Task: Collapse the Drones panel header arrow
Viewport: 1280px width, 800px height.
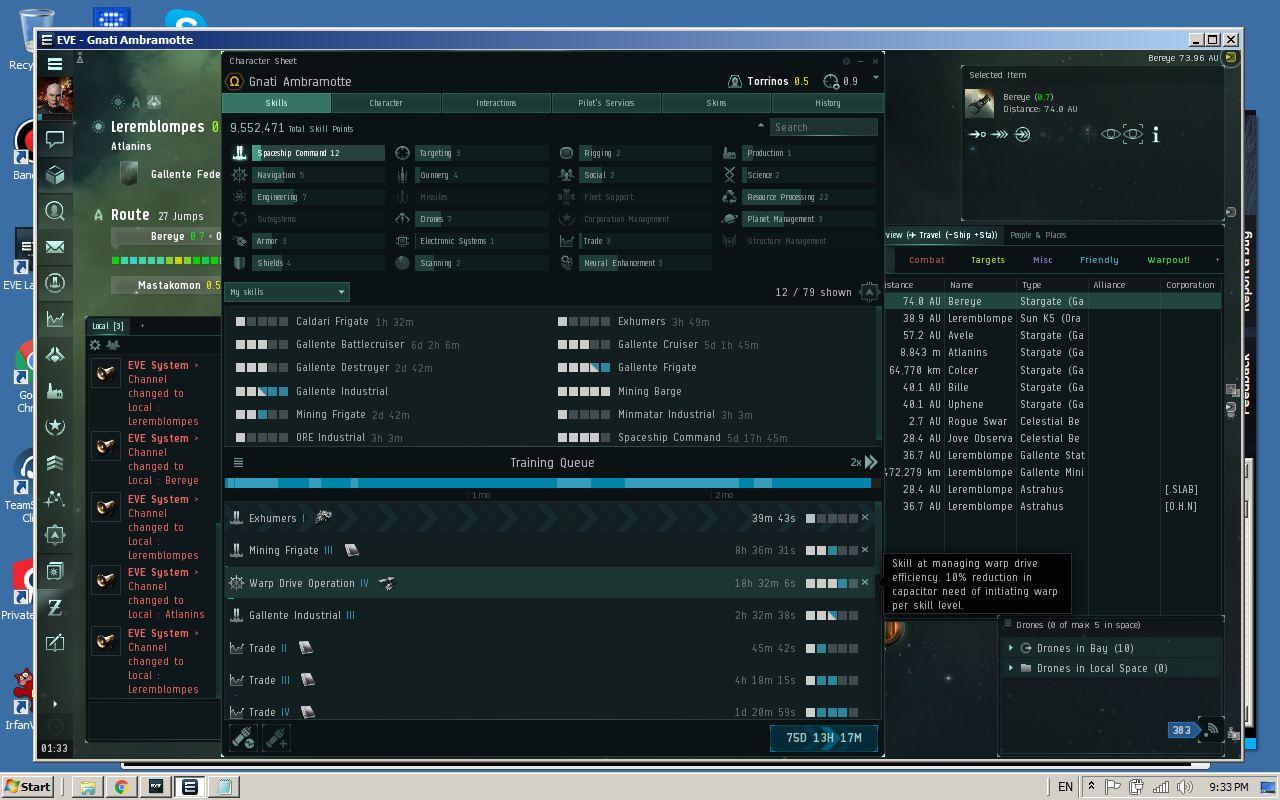Action: click(1008, 625)
